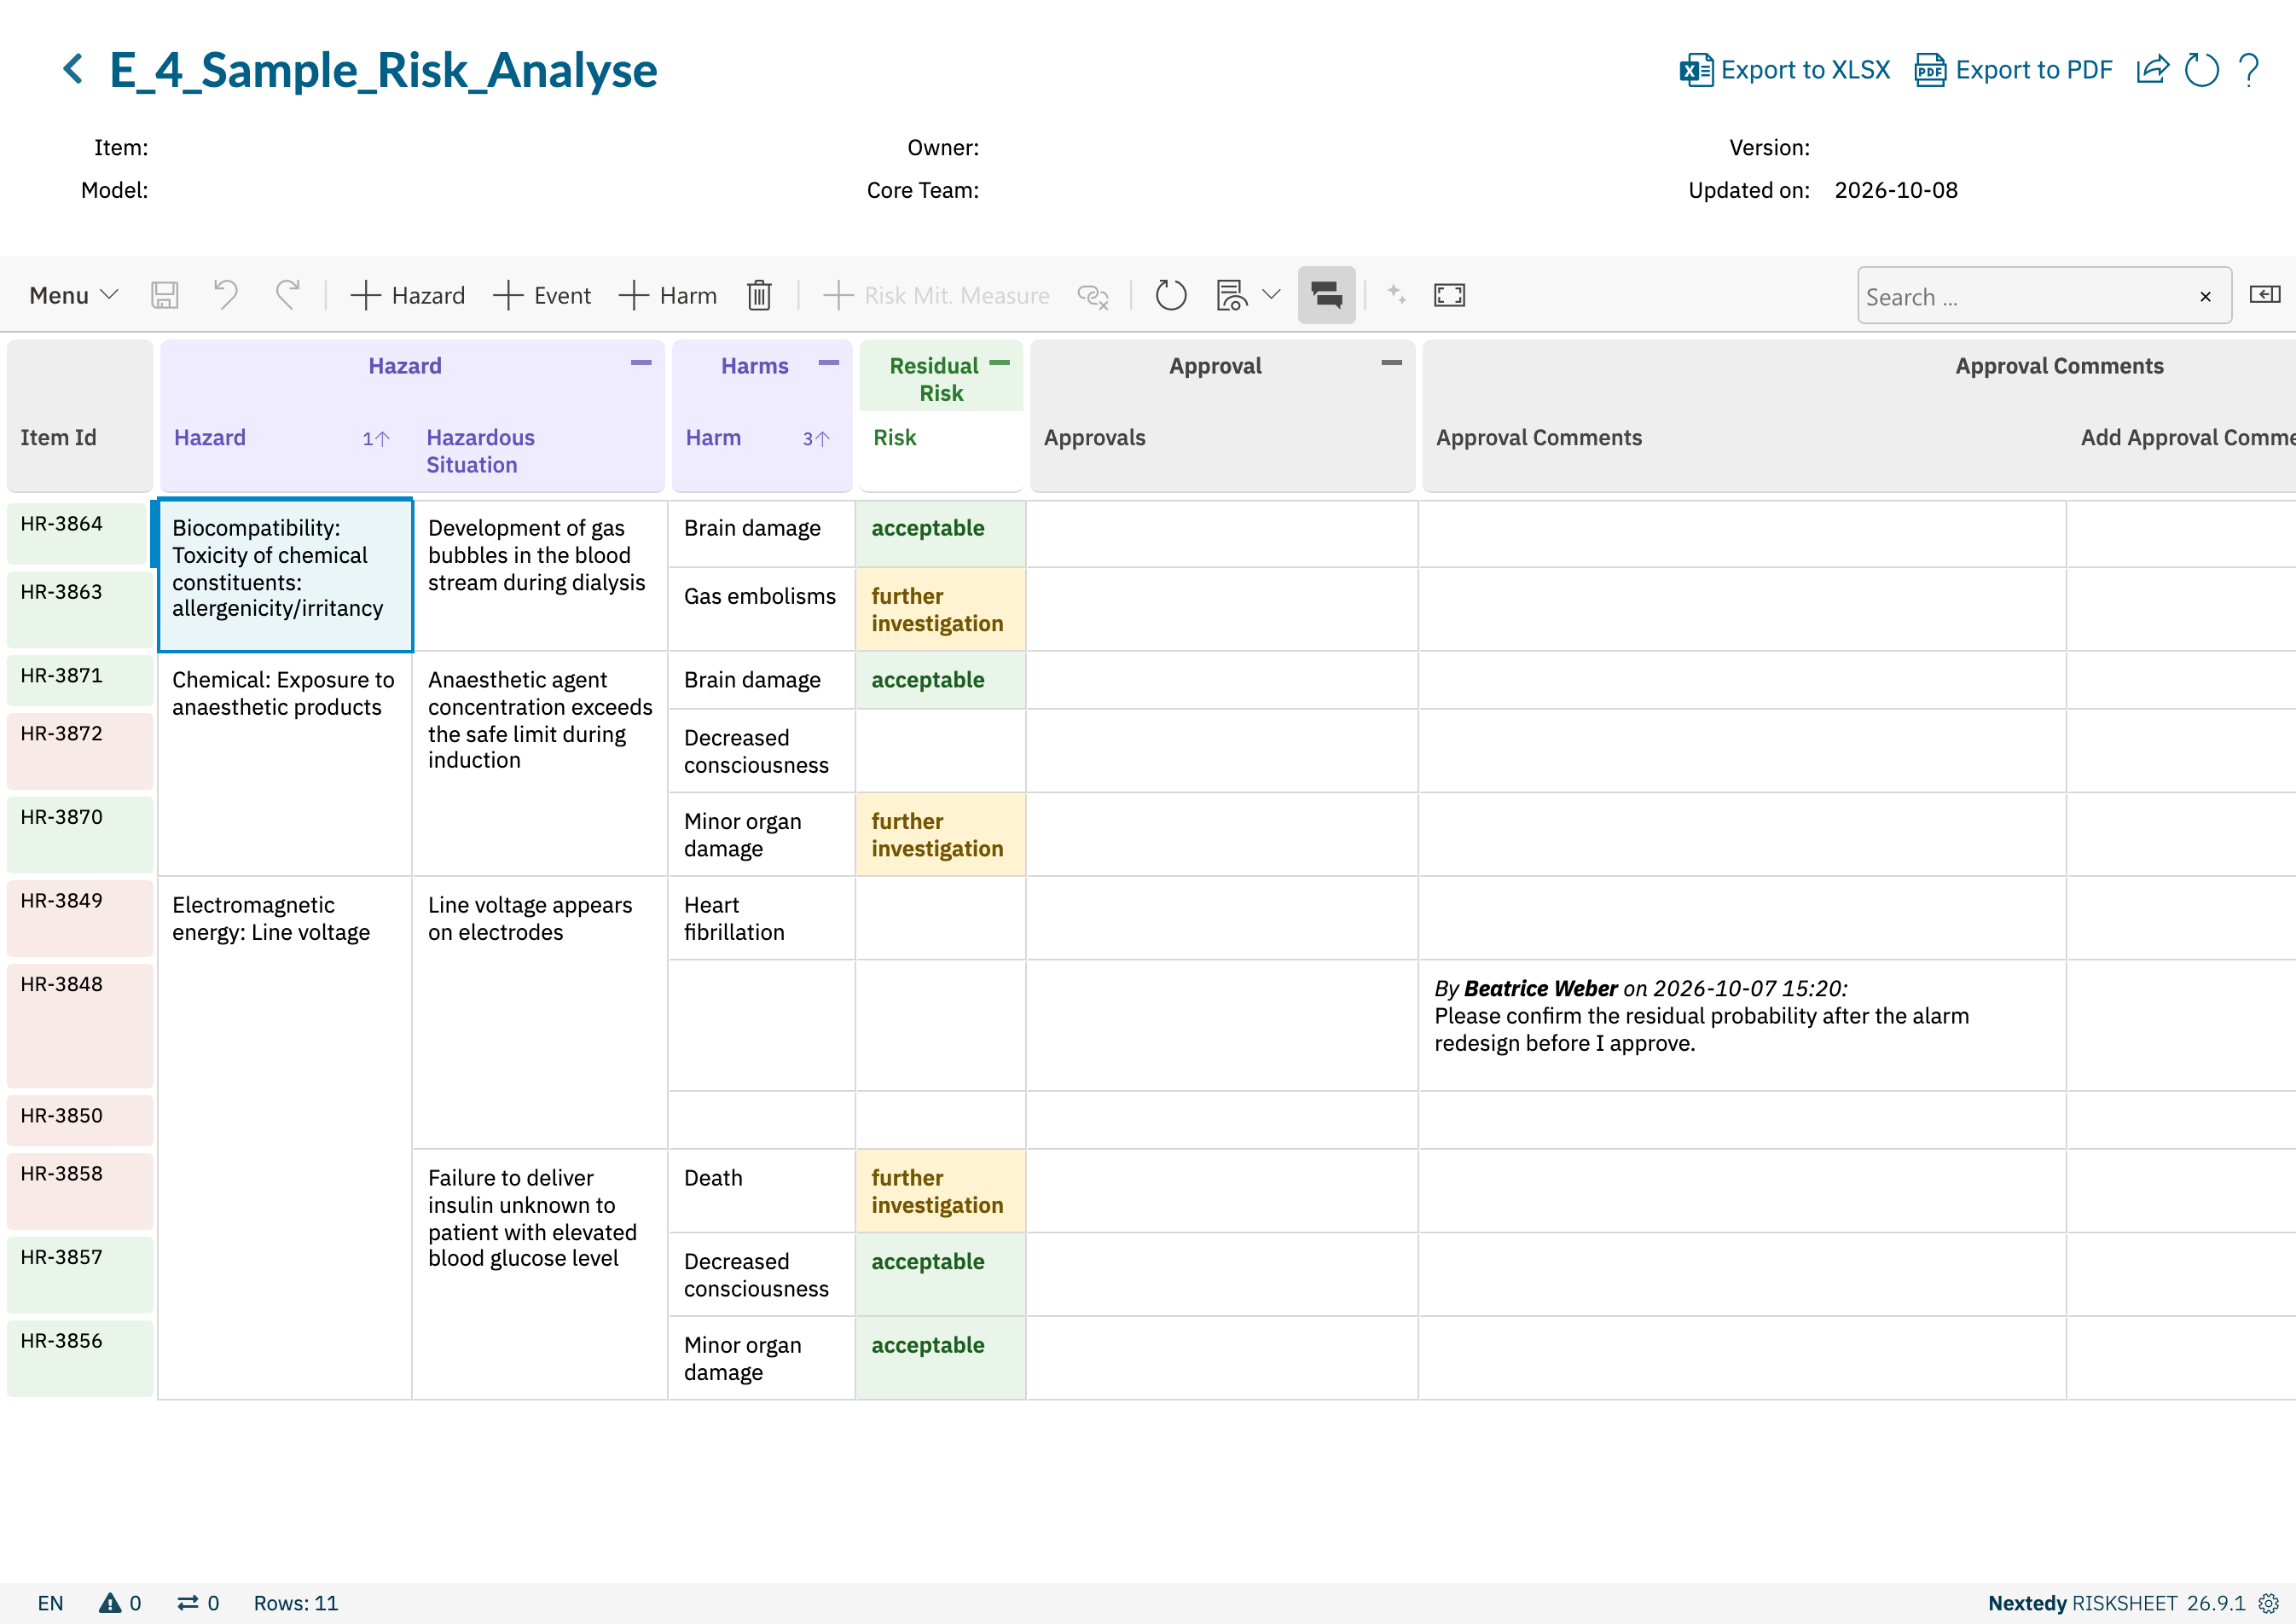Collapse the Residual Risk column group
2296x1624 pixels.
[x=999, y=363]
